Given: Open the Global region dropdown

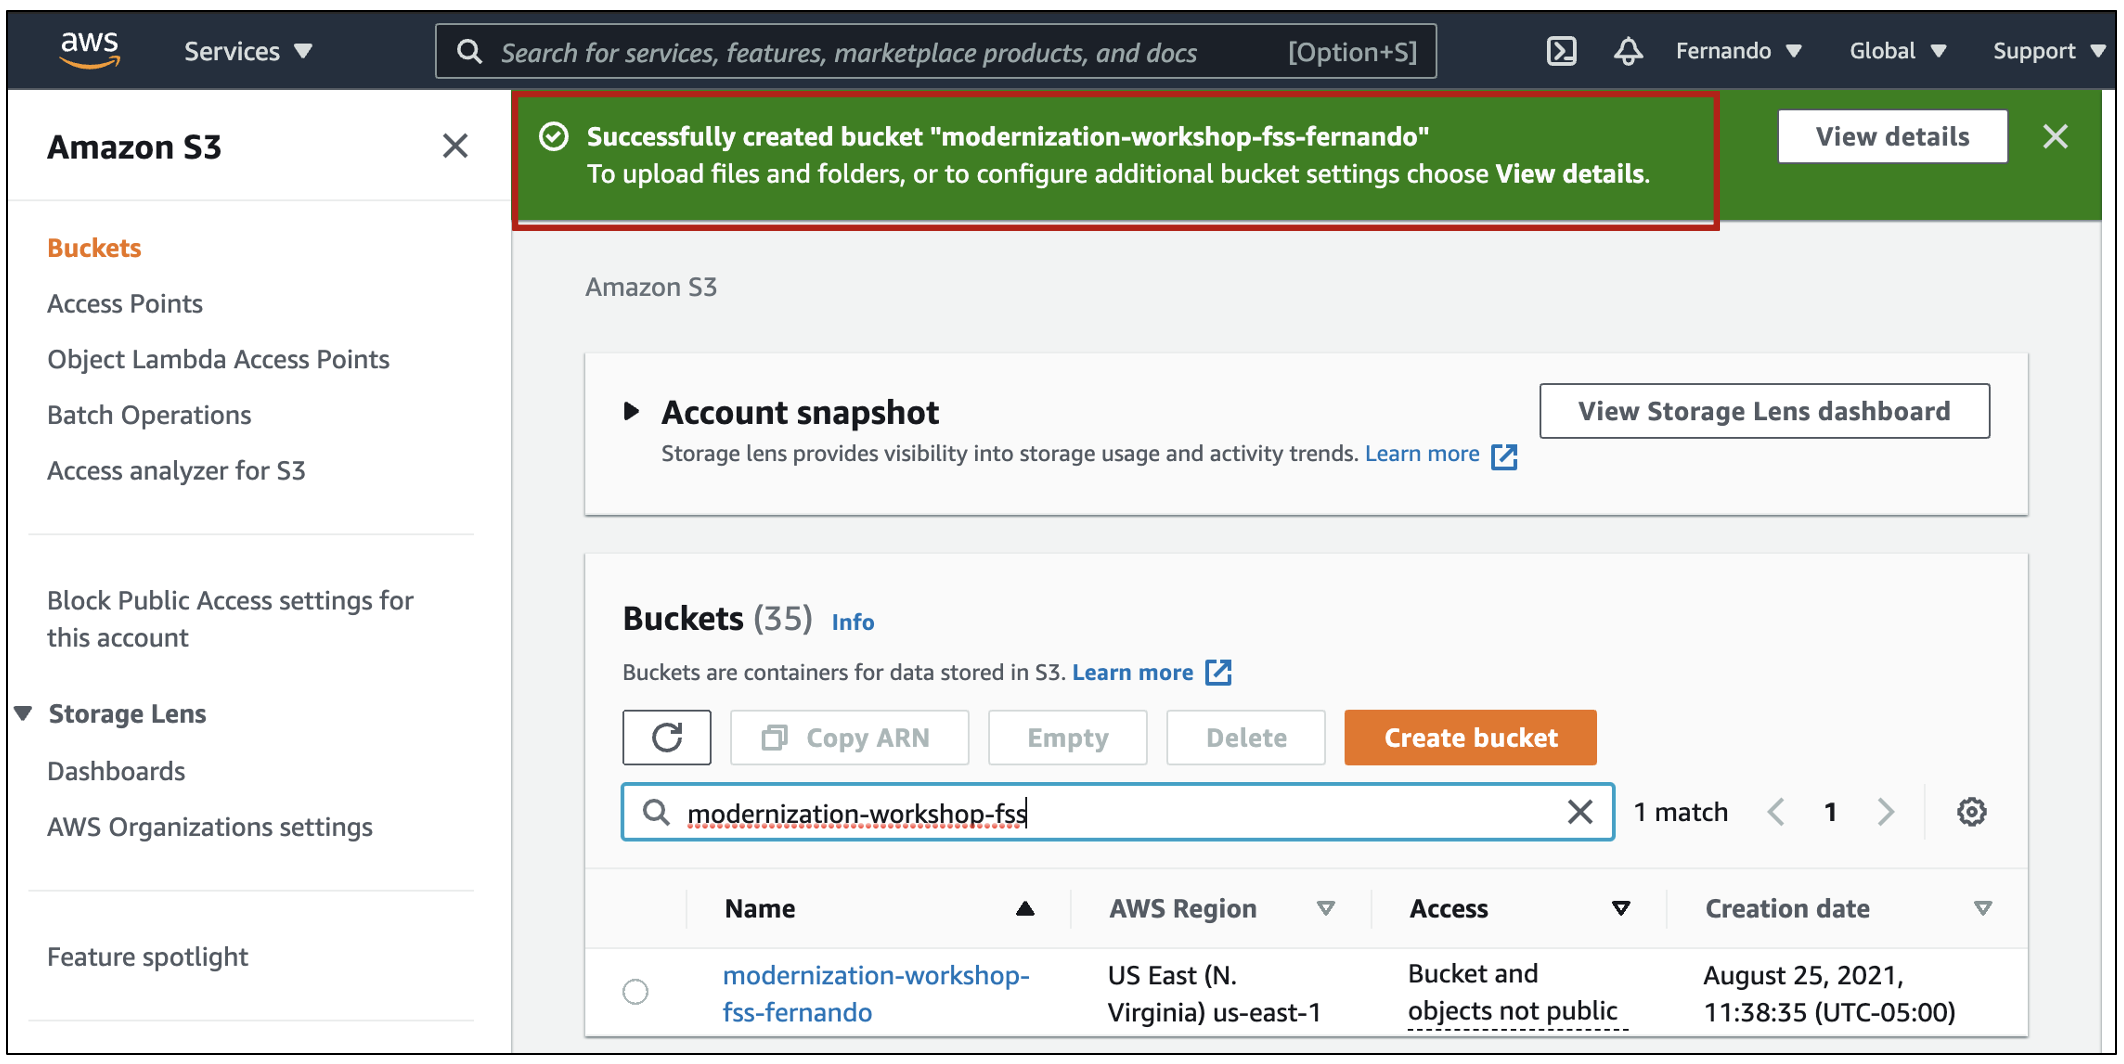Looking at the screenshot, I should tap(1897, 51).
